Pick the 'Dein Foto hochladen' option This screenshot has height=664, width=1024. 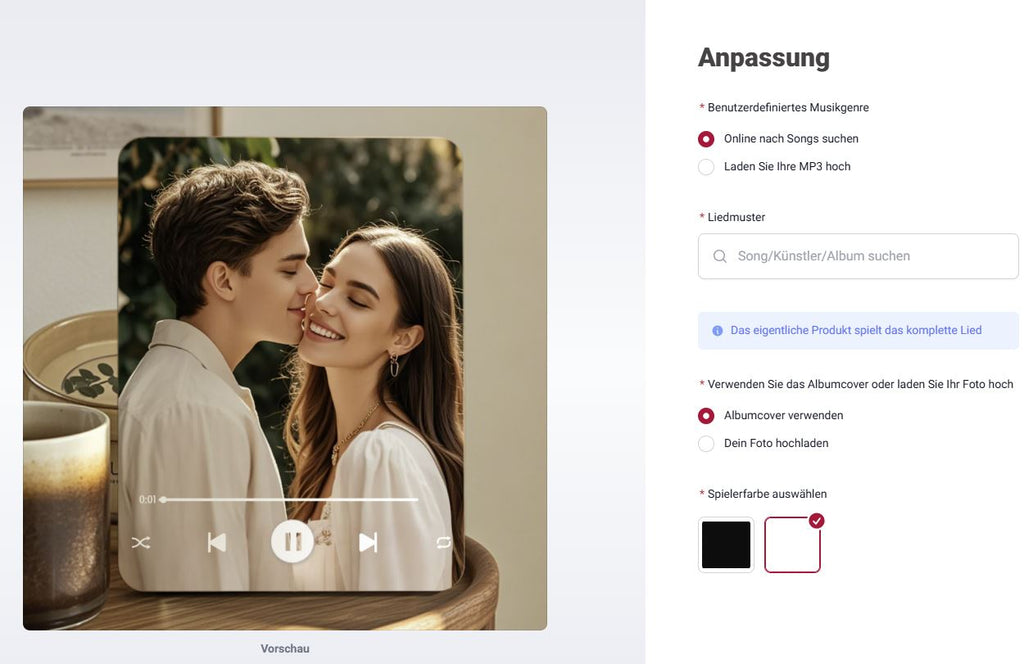pyautogui.click(x=706, y=443)
